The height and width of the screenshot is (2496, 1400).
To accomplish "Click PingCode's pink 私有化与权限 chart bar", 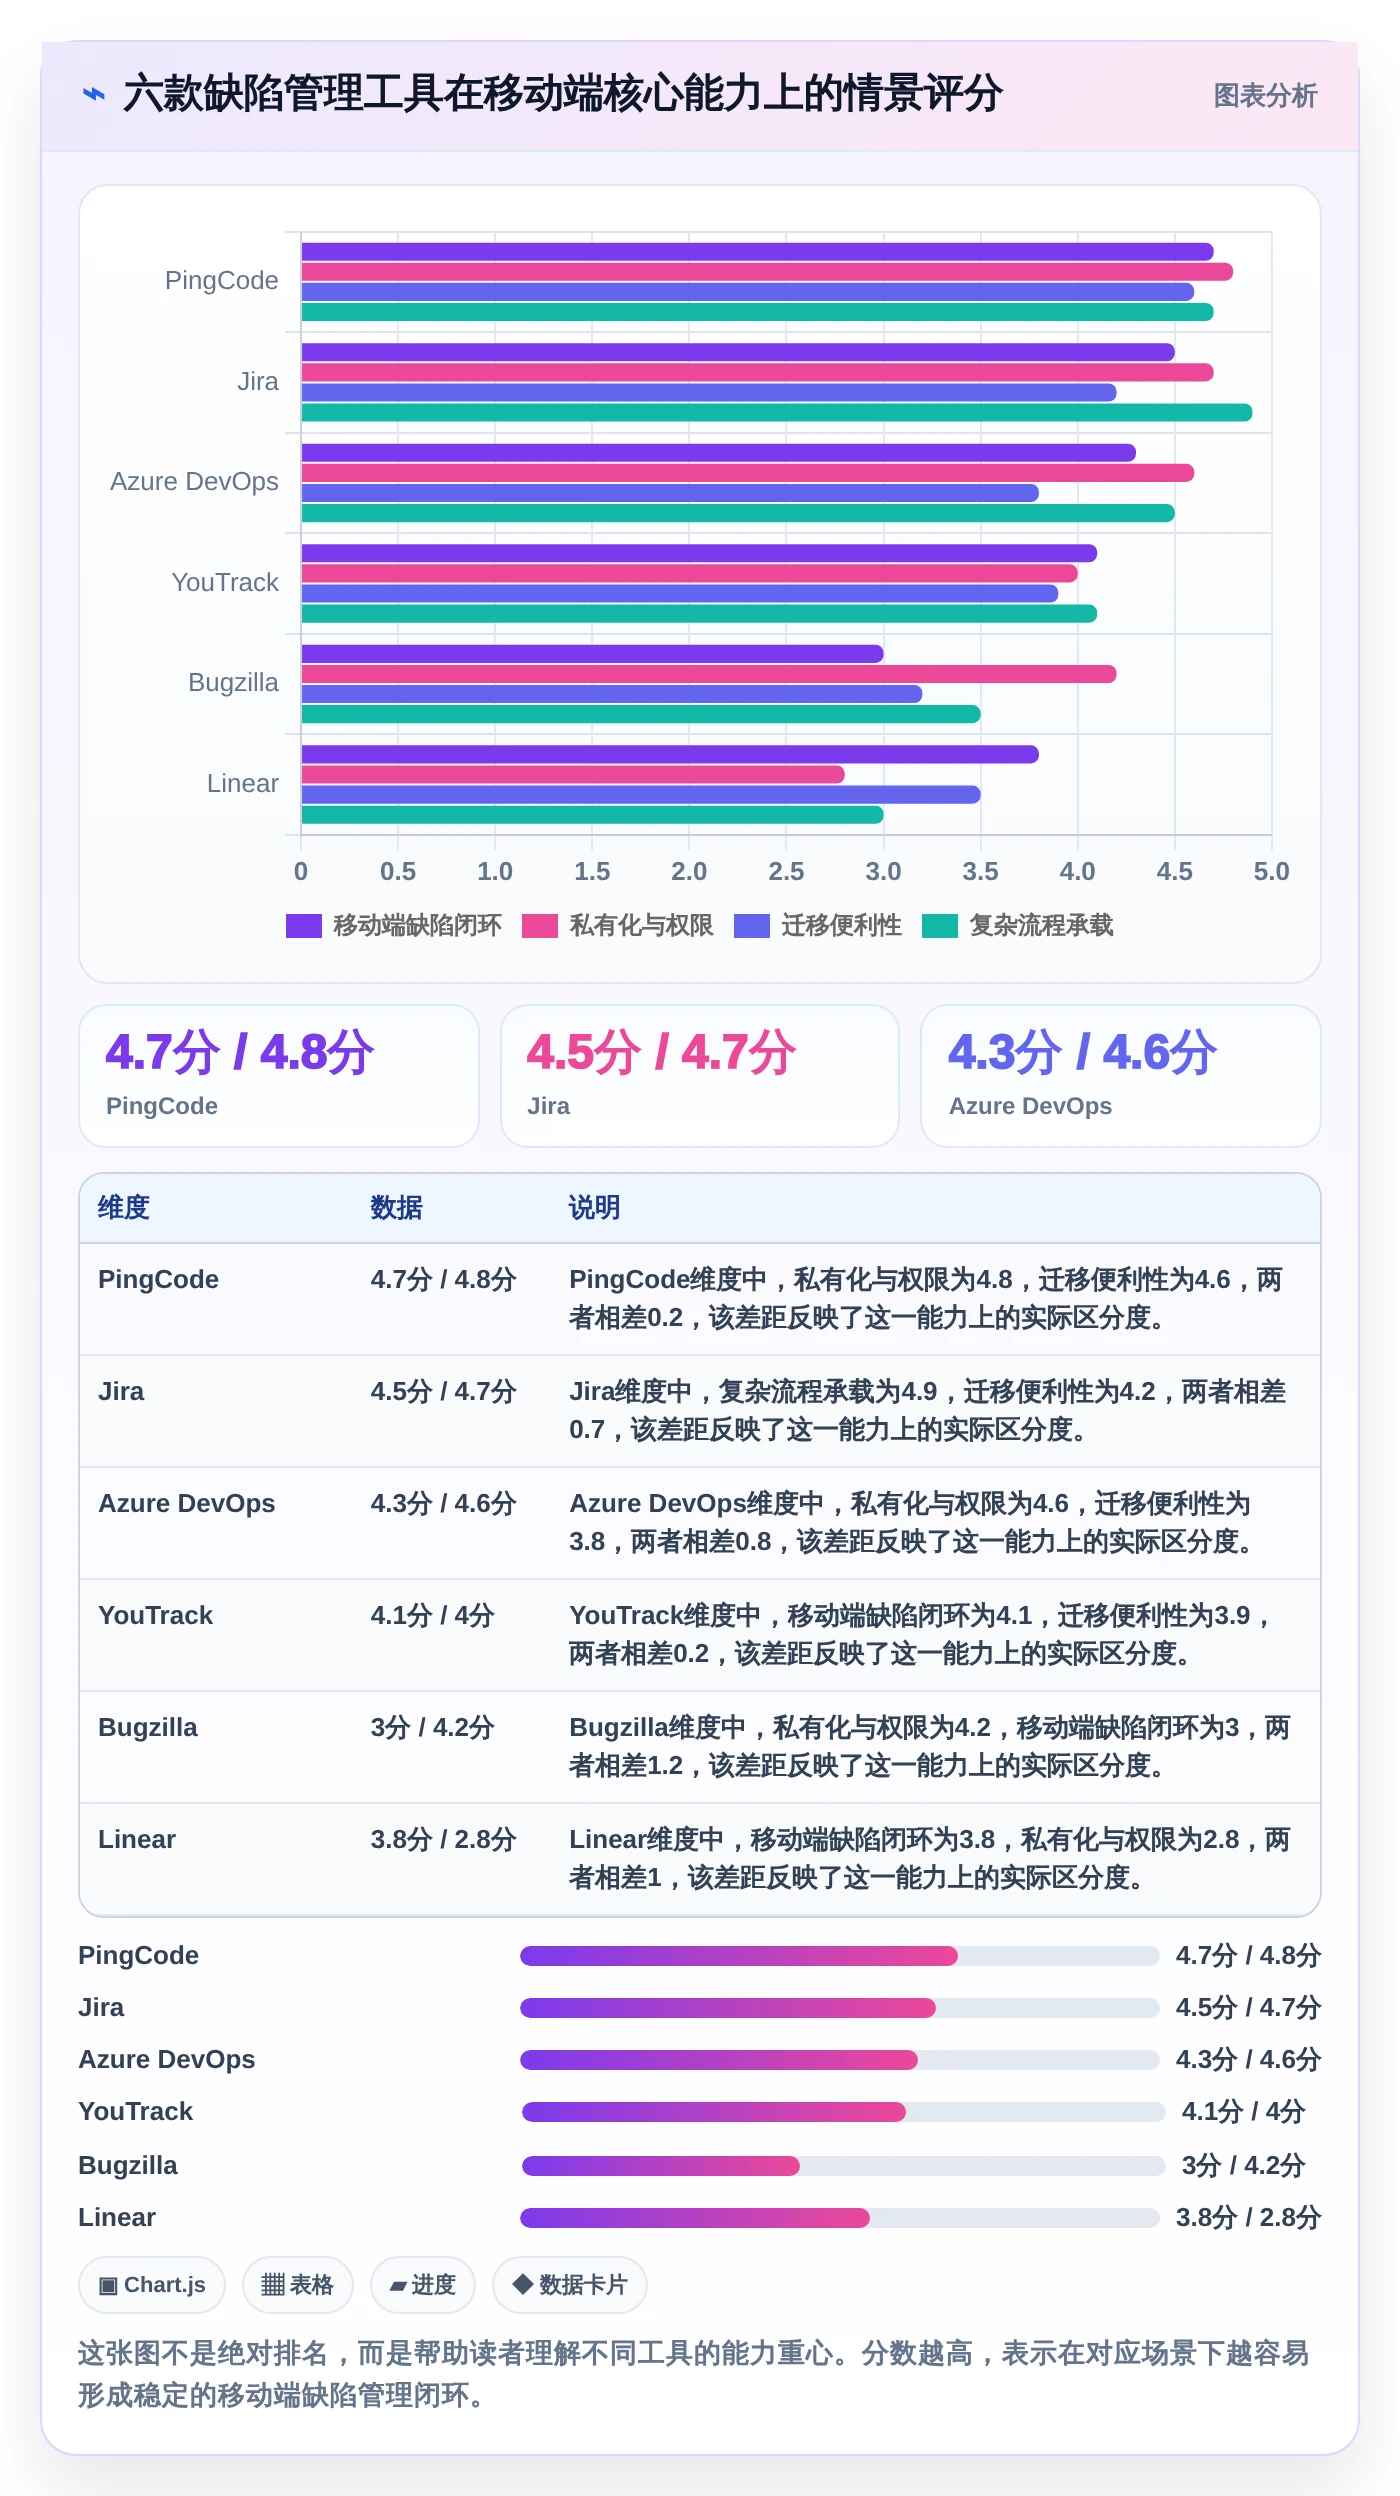I will point(767,272).
